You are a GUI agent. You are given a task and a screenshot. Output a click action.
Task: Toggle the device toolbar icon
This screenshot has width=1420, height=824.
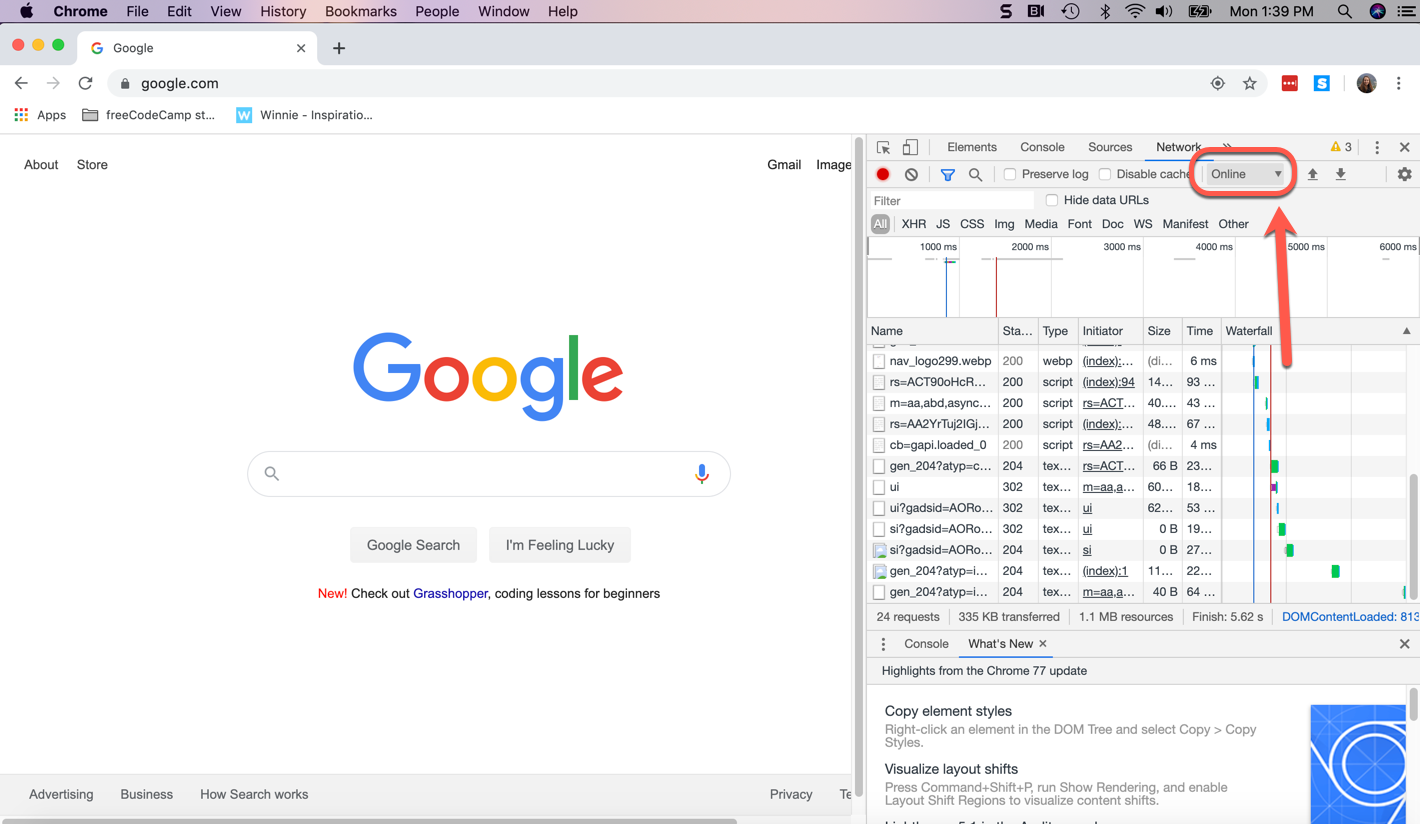coord(910,147)
